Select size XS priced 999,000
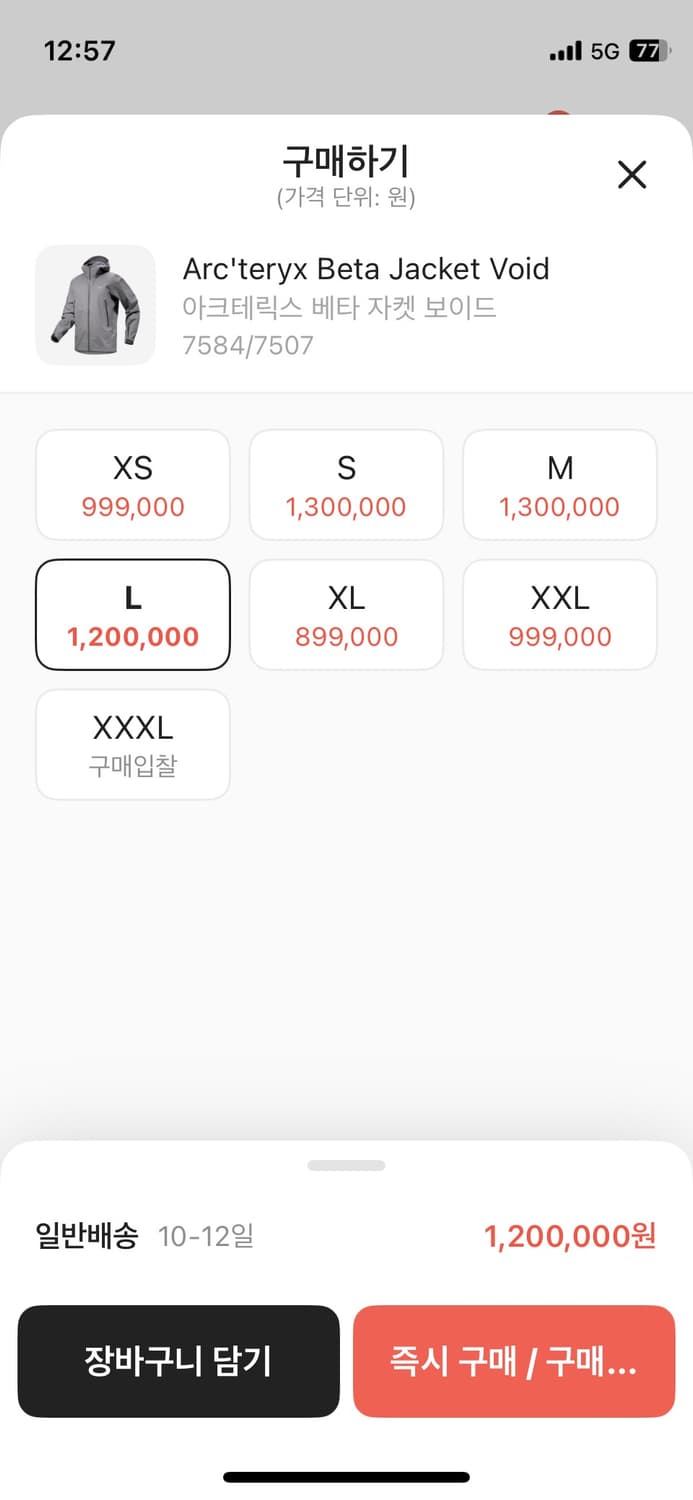 tap(133, 485)
